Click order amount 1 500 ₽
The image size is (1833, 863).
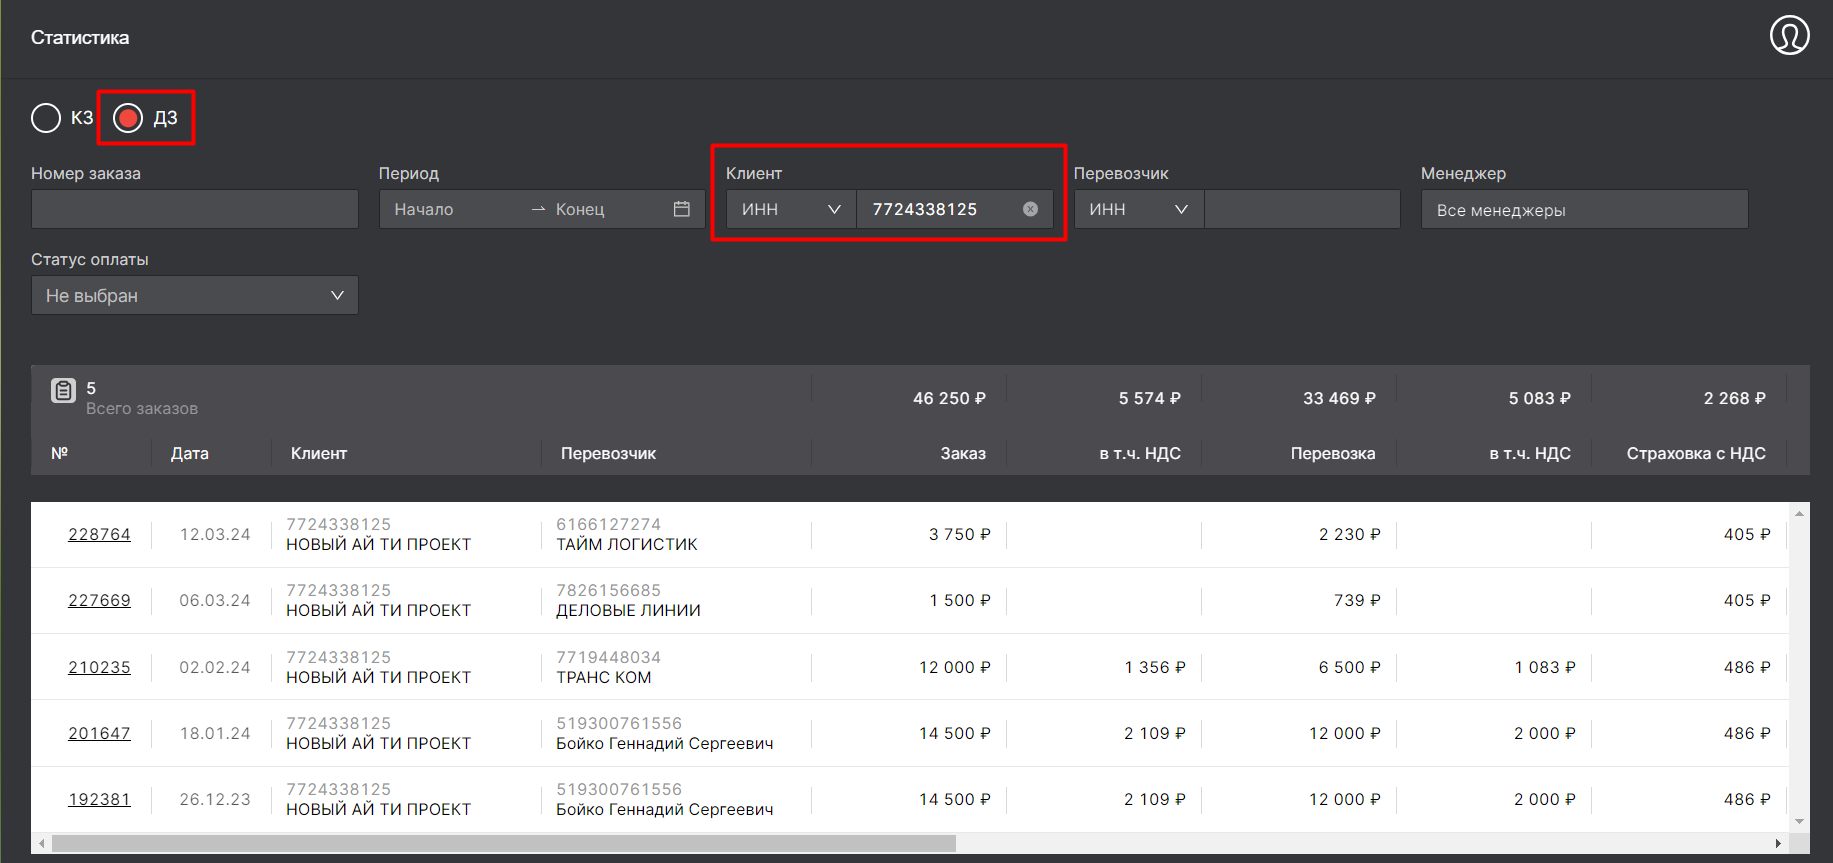coord(960,600)
